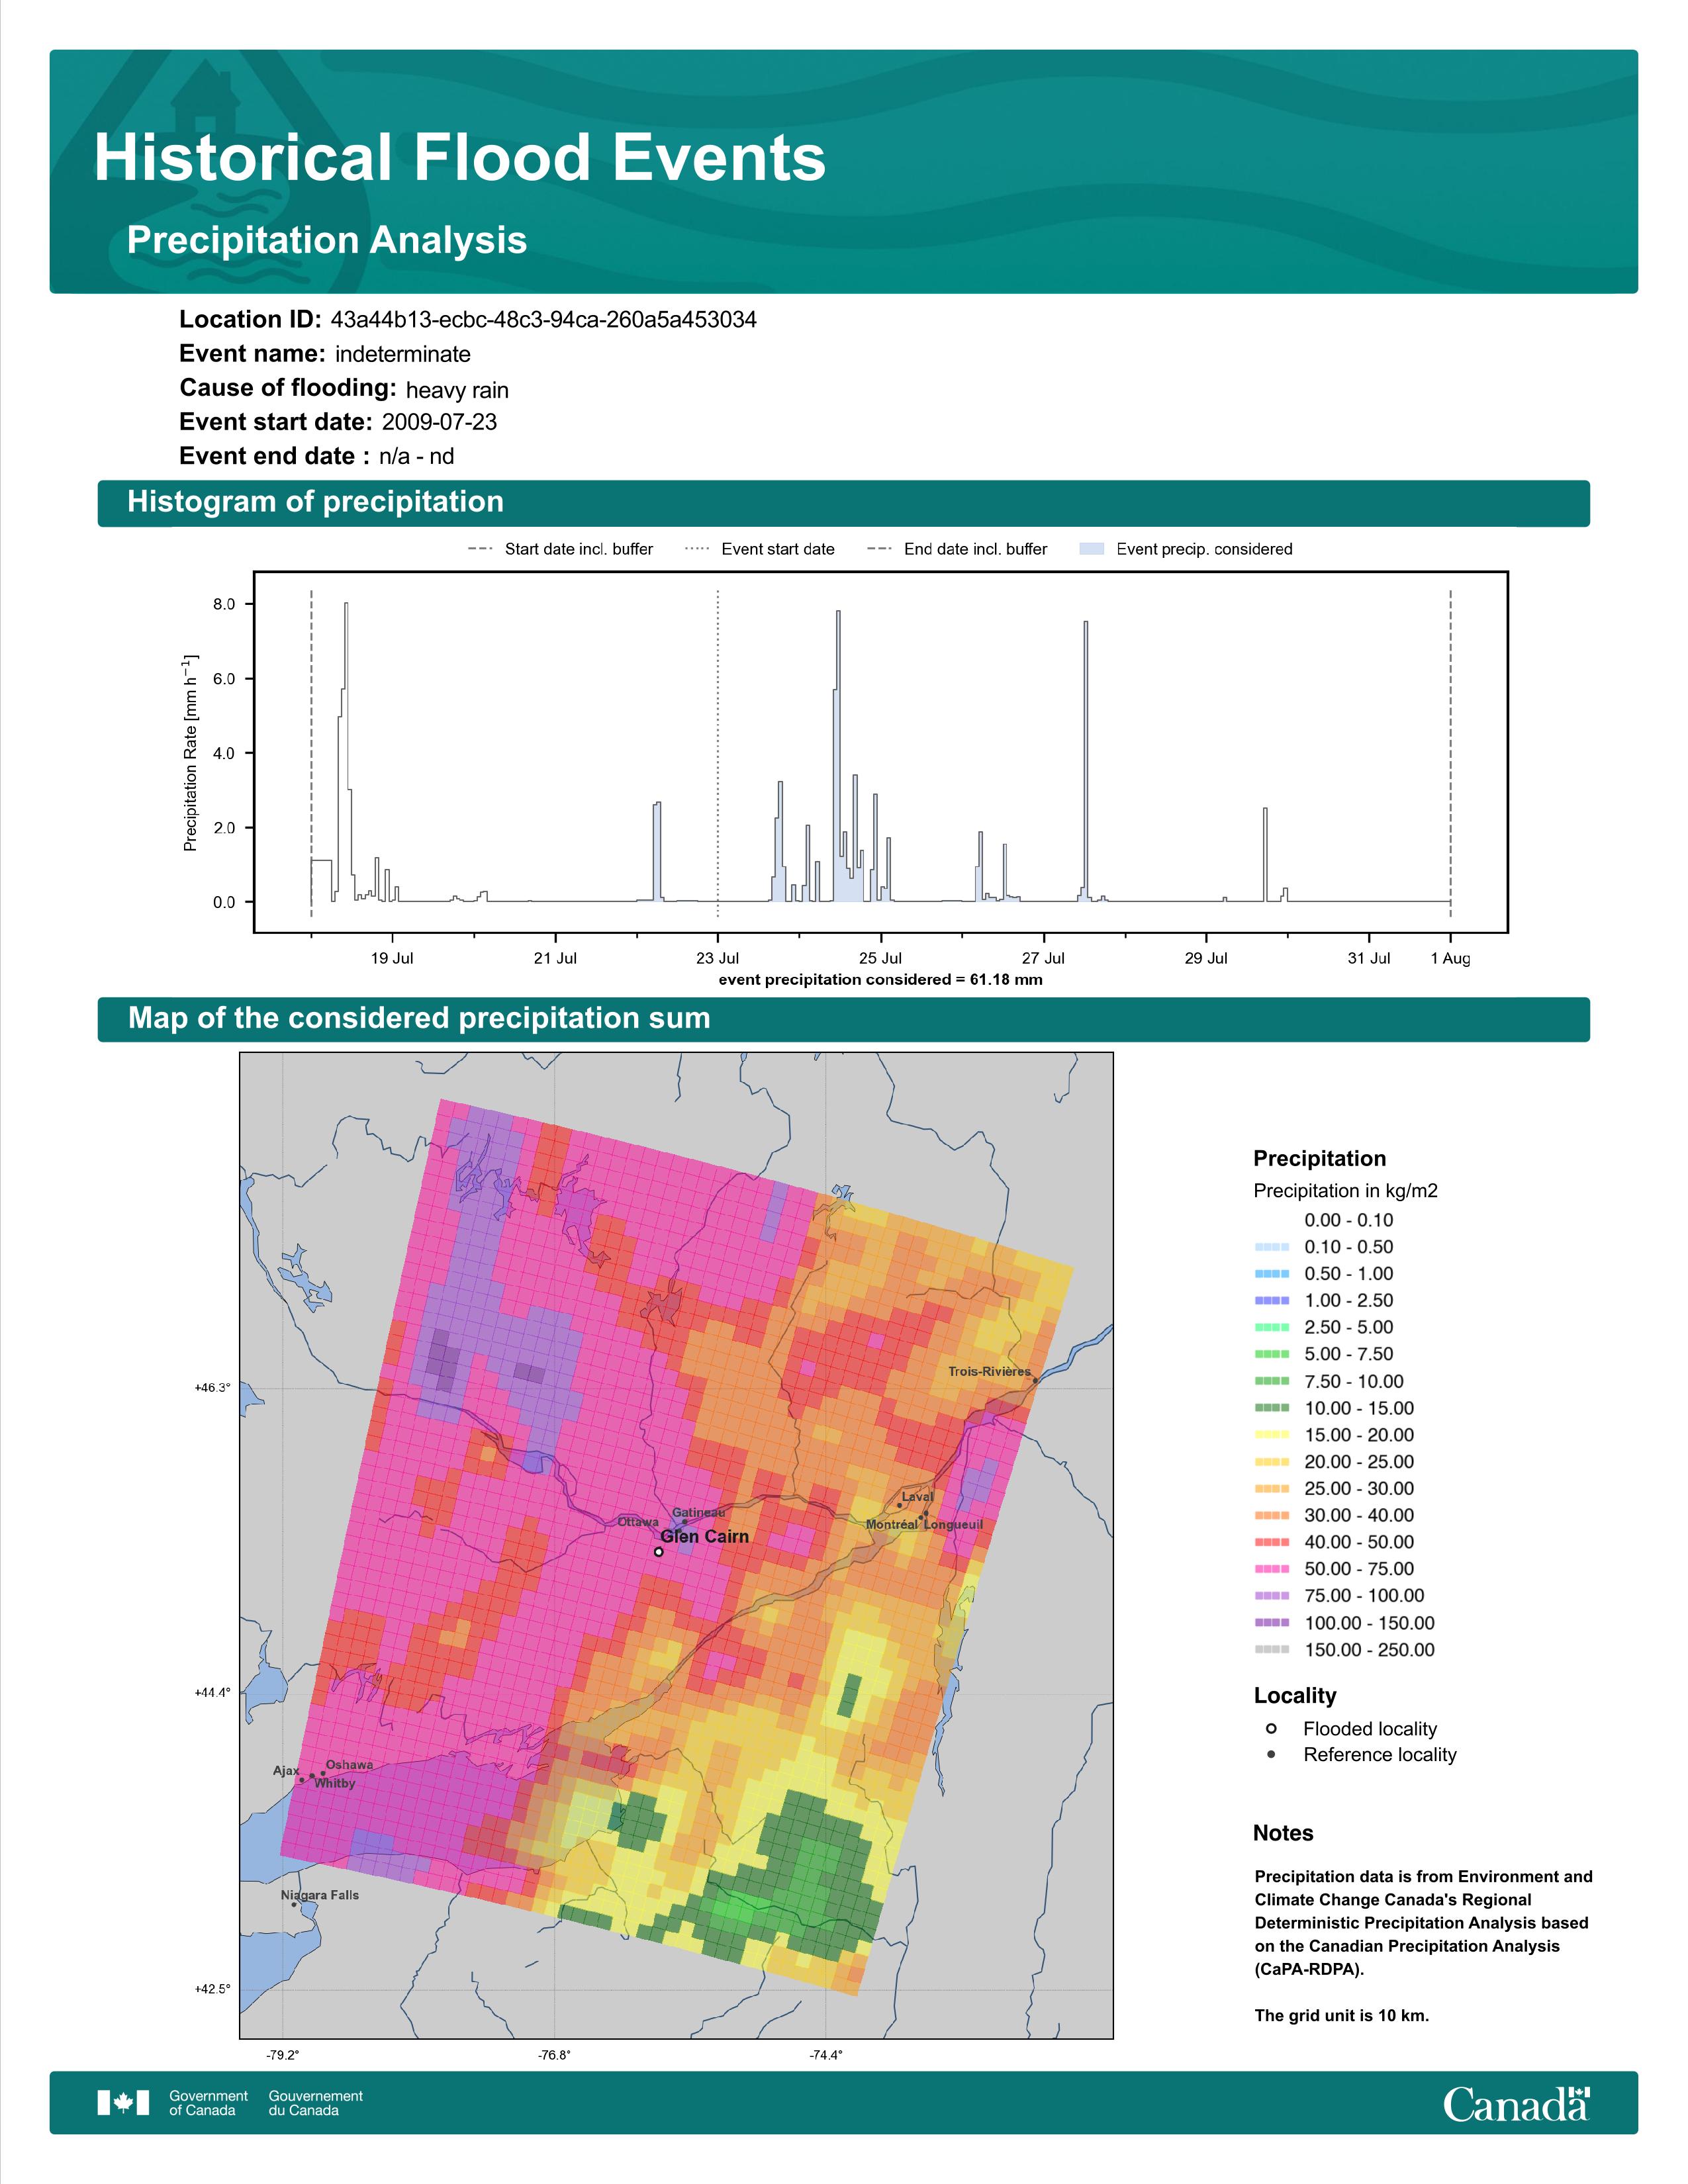This screenshot has width=1688, height=2184.
Task: Click the Gouvernement du Canada footer text
Action: 316,2103
